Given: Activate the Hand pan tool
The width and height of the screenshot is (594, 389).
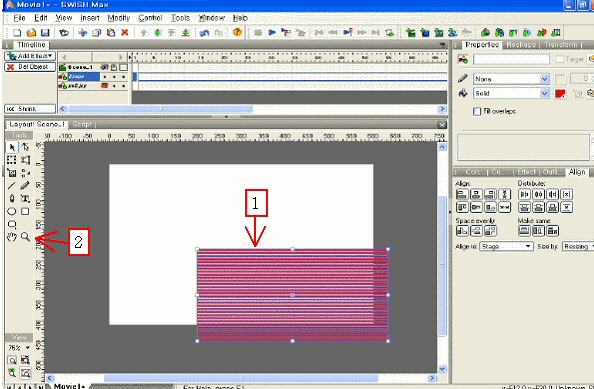Looking at the screenshot, I should click(x=12, y=237).
